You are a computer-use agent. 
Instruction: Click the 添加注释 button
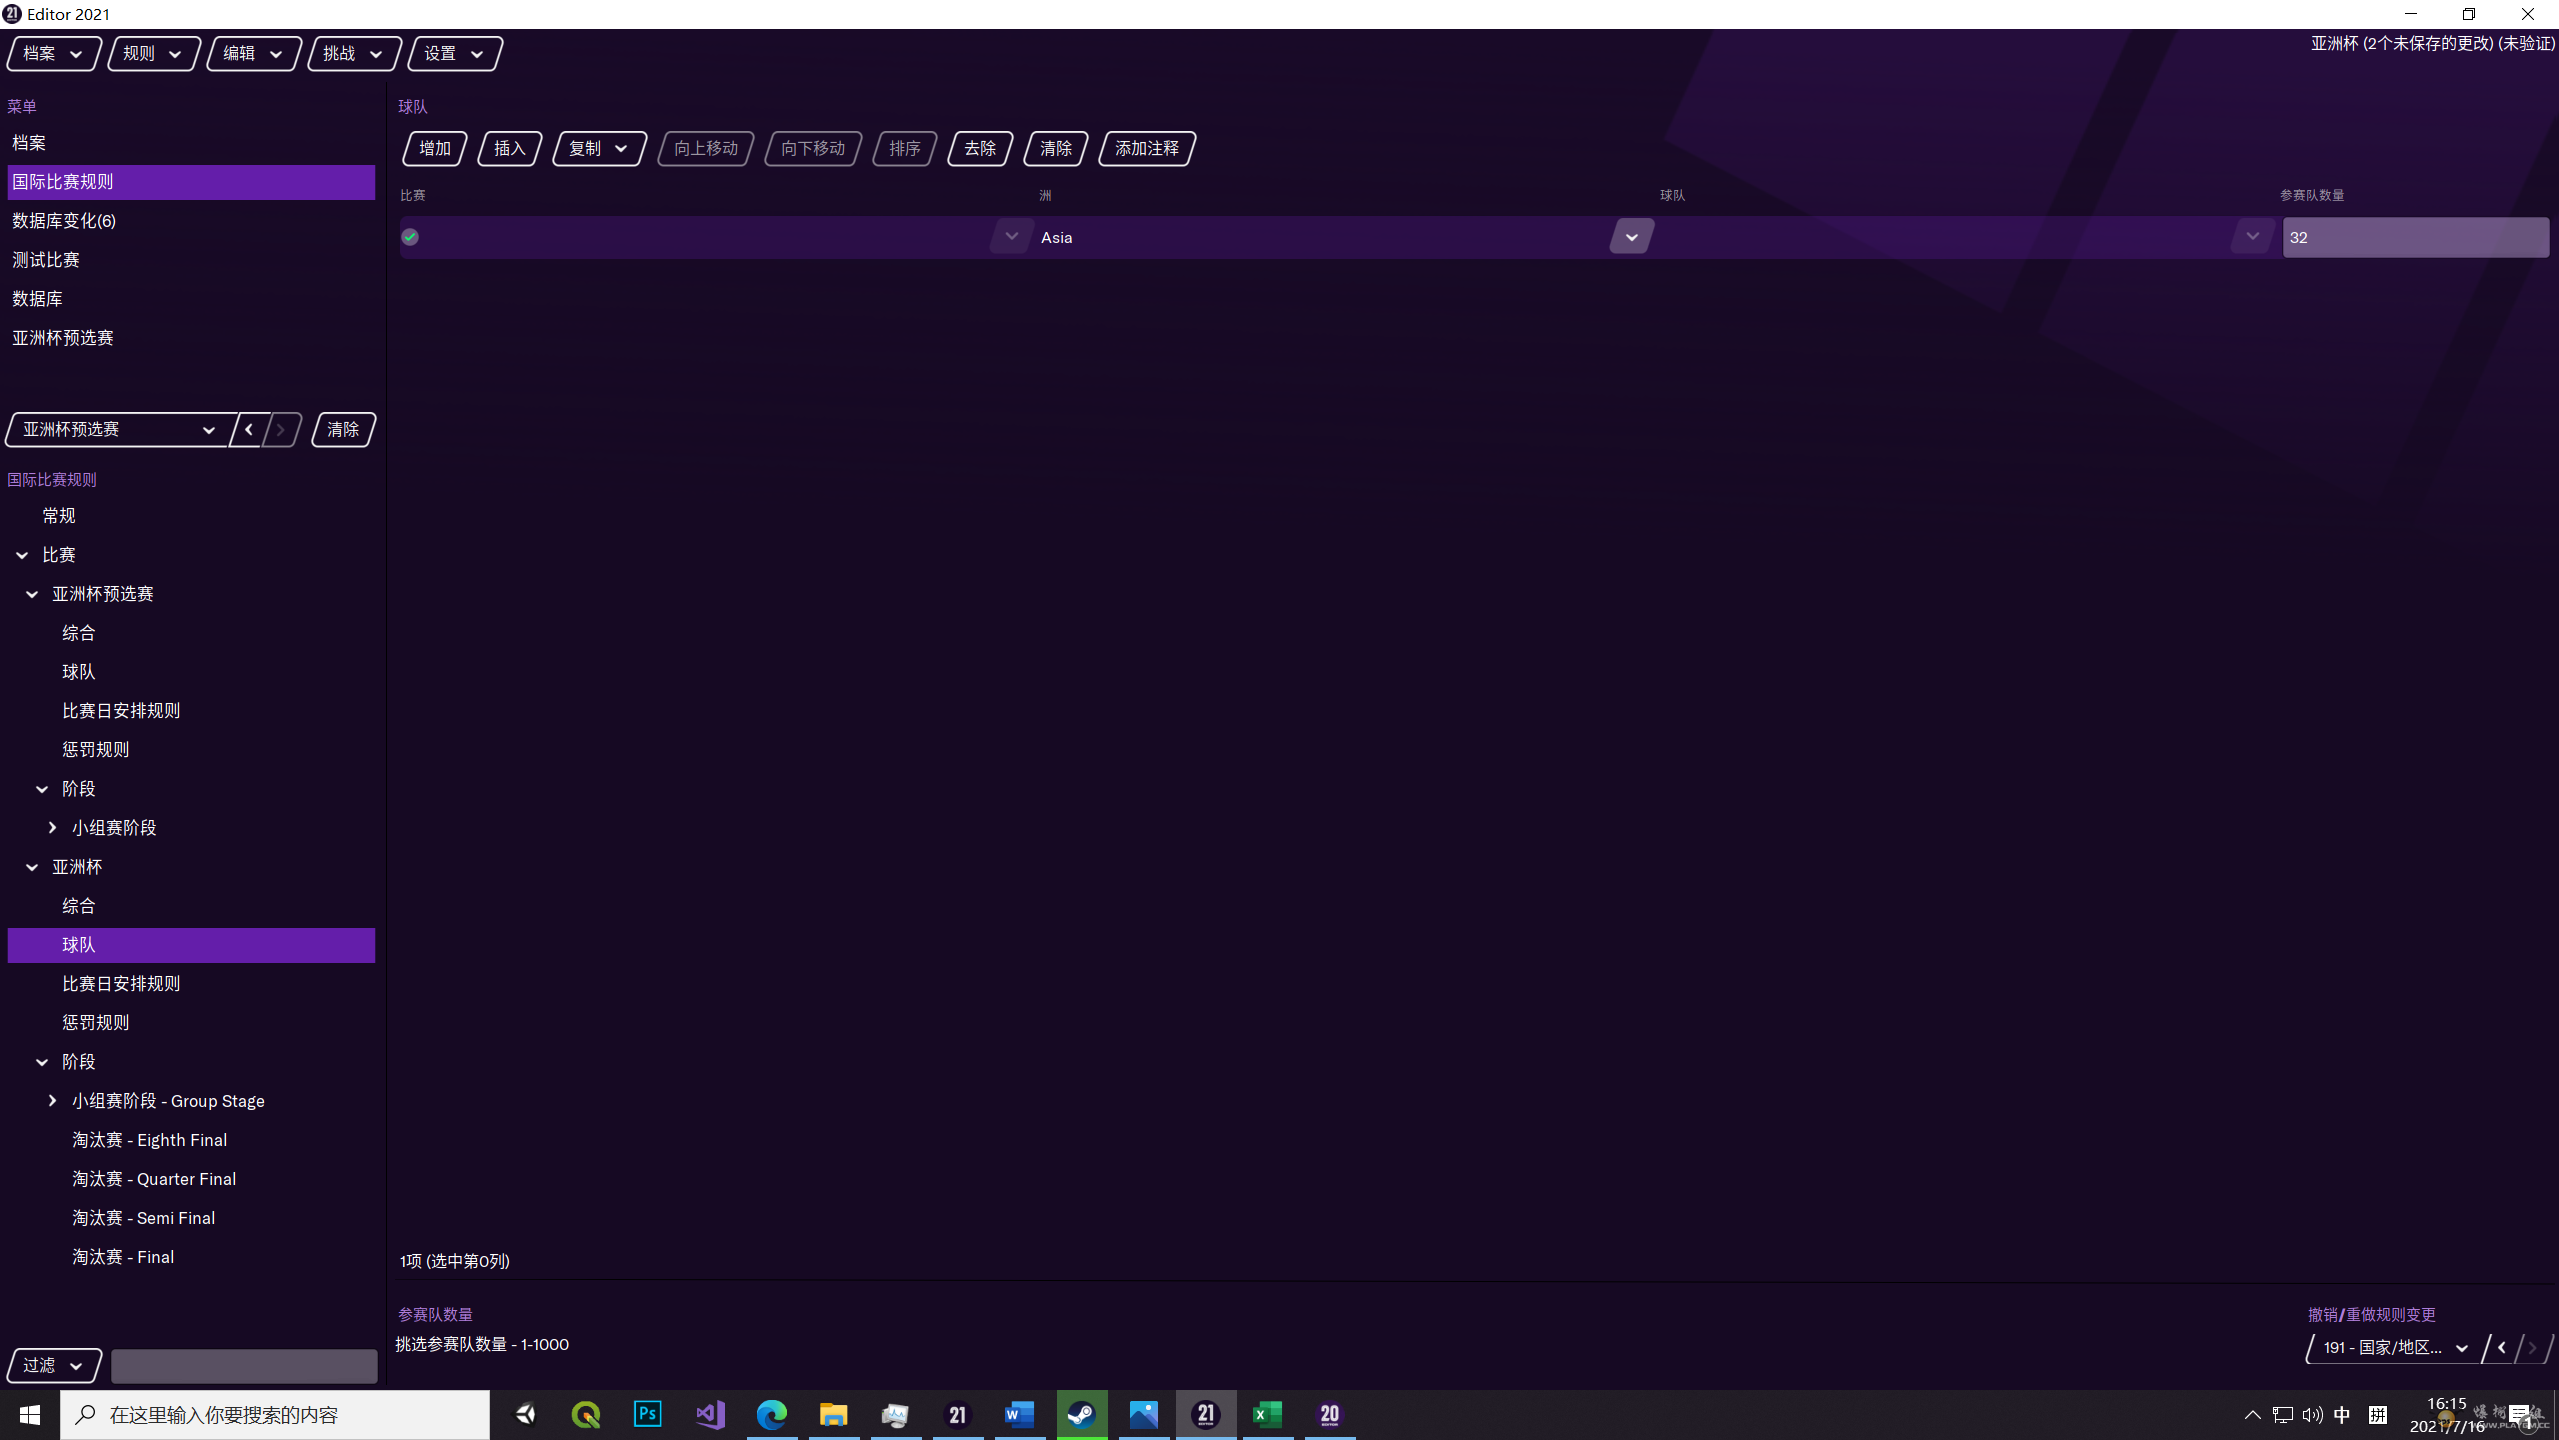(x=1146, y=148)
